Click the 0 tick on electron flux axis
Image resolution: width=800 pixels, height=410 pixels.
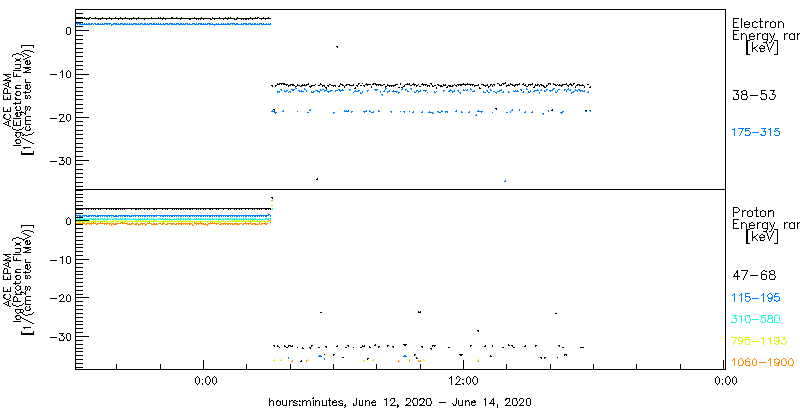coord(68,32)
